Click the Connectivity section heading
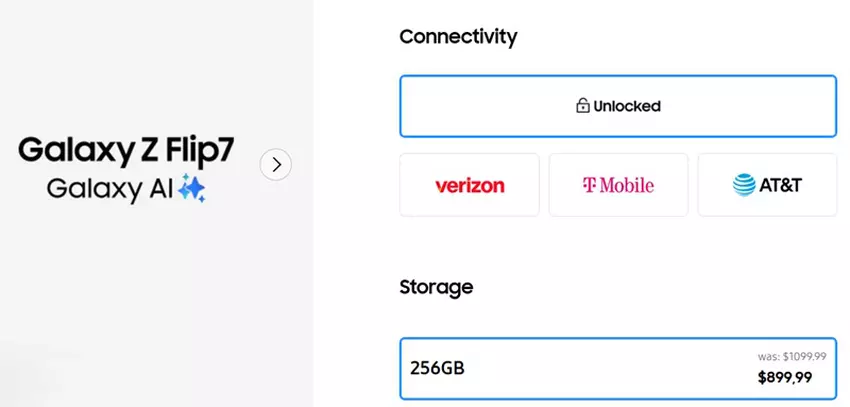The image size is (850, 407). (x=458, y=37)
